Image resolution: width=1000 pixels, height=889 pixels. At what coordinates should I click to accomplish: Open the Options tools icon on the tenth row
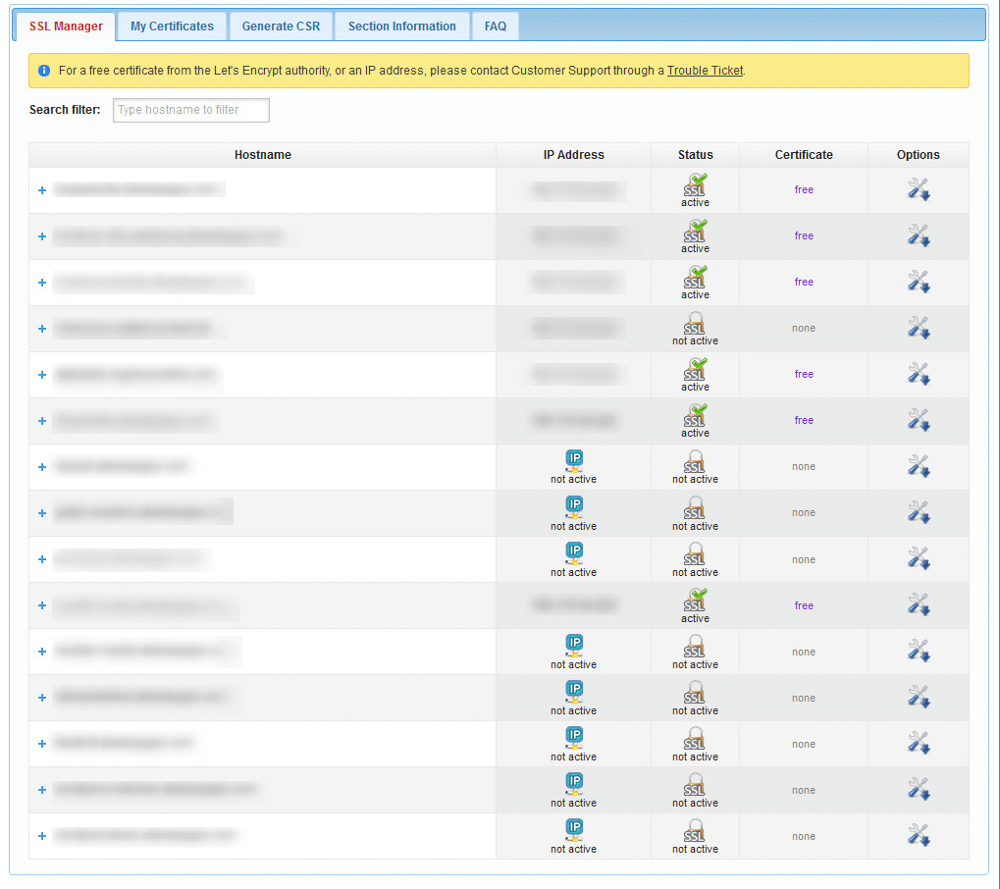918,605
